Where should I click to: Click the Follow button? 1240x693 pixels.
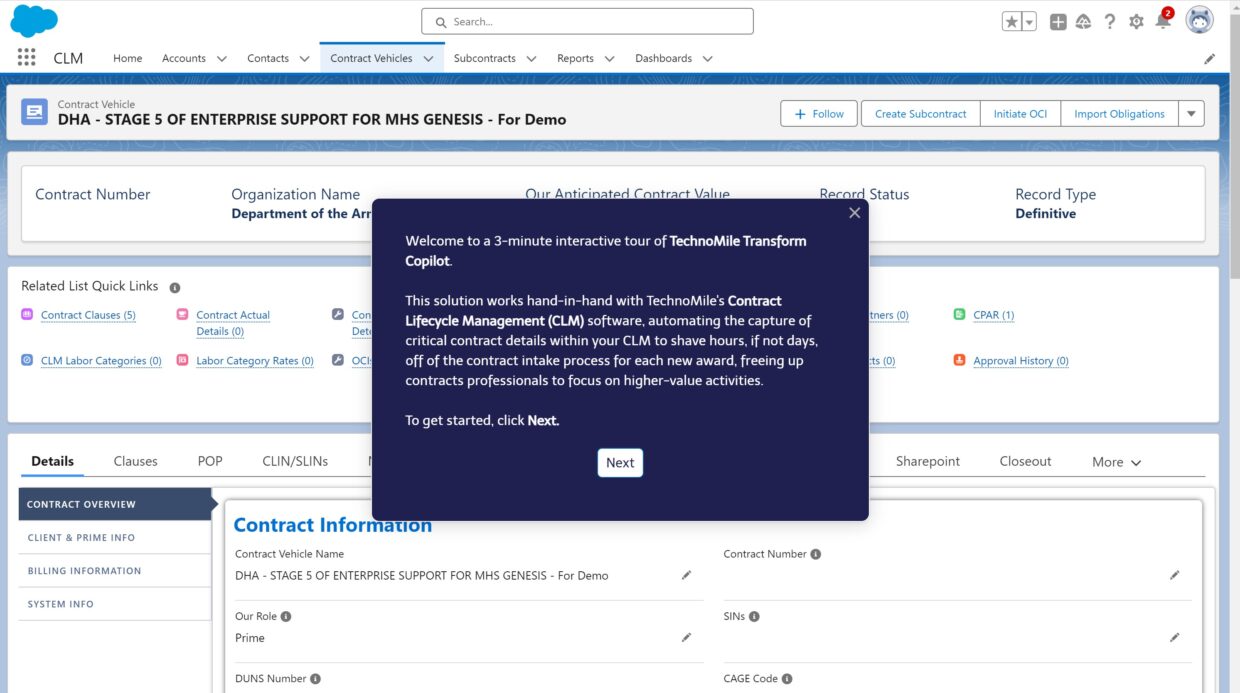click(x=819, y=114)
